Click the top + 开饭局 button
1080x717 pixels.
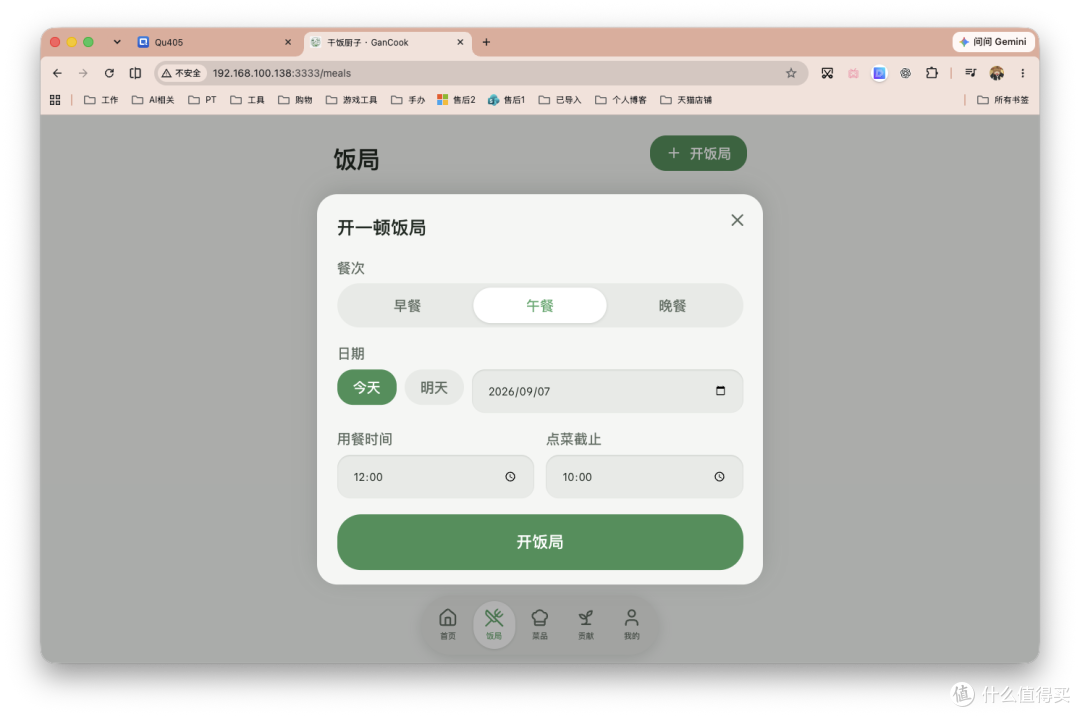click(698, 153)
